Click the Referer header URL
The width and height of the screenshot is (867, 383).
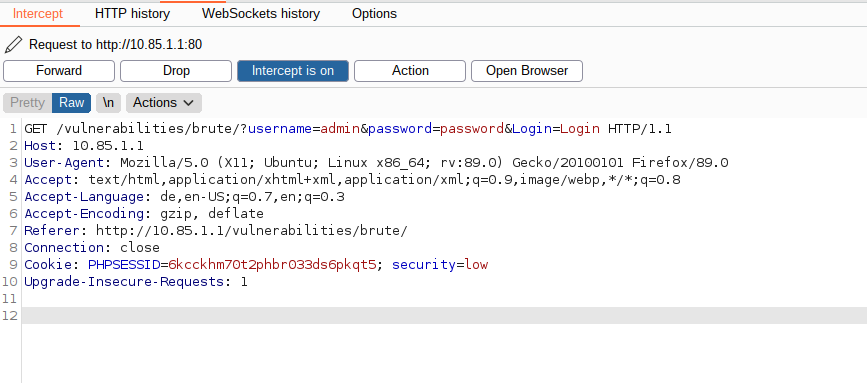tap(252, 231)
